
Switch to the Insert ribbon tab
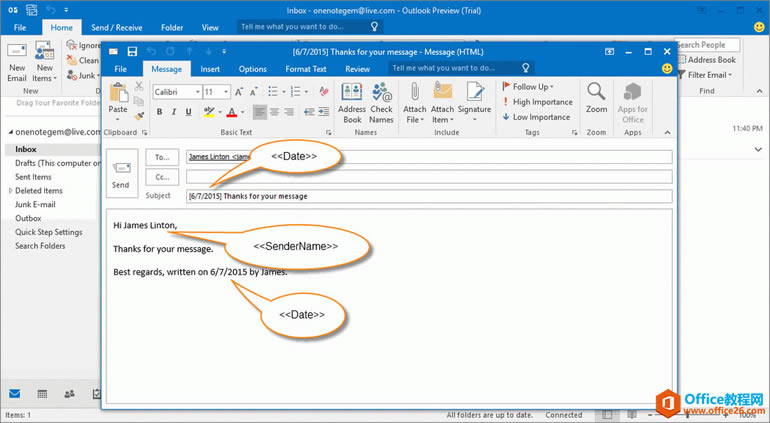point(210,69)
